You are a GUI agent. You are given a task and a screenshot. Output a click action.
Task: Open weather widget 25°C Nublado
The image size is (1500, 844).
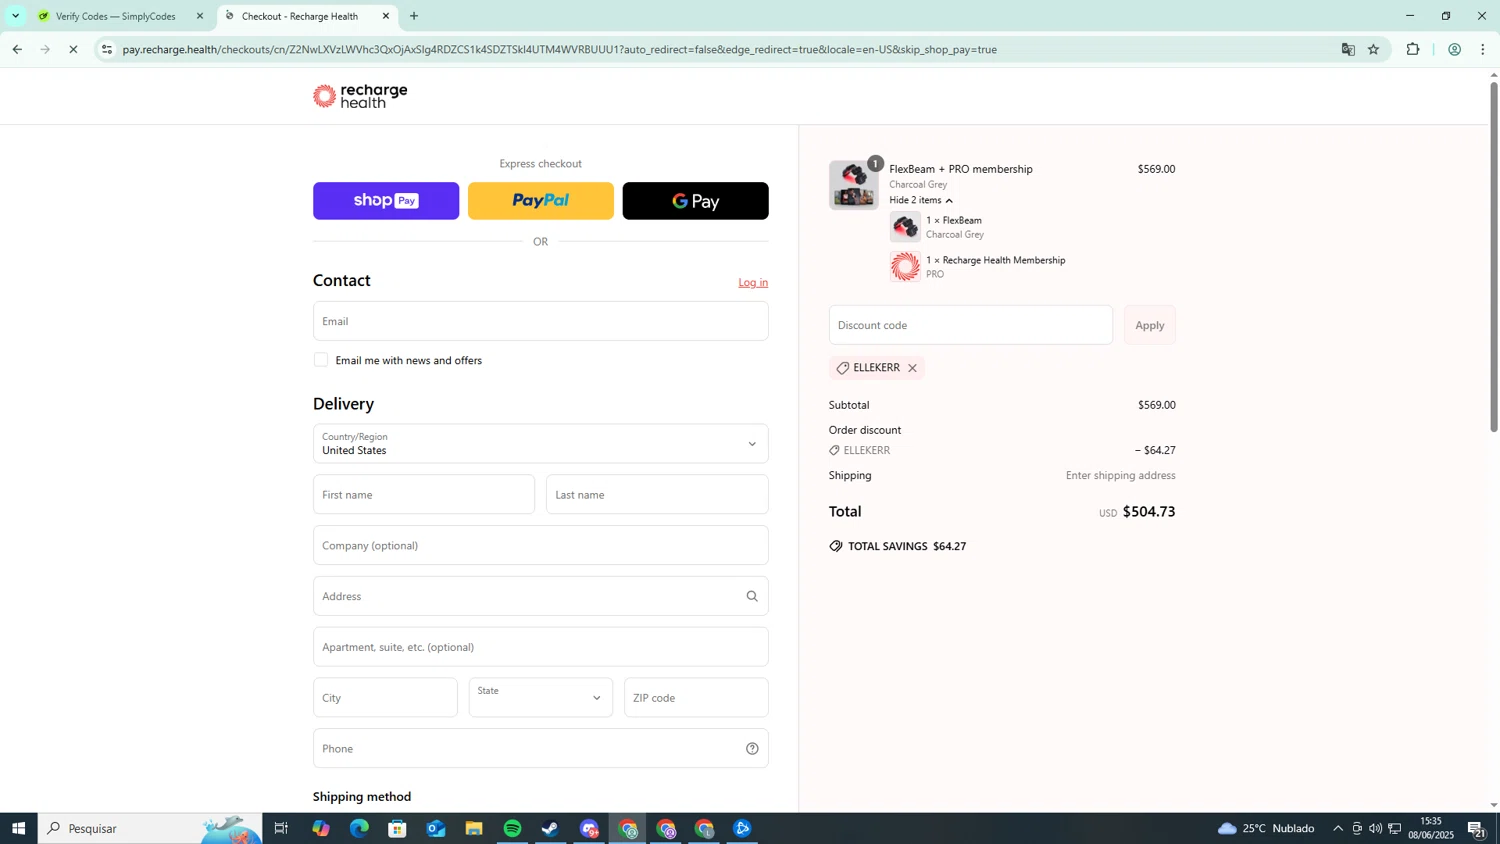click(x=1266, y=829)
